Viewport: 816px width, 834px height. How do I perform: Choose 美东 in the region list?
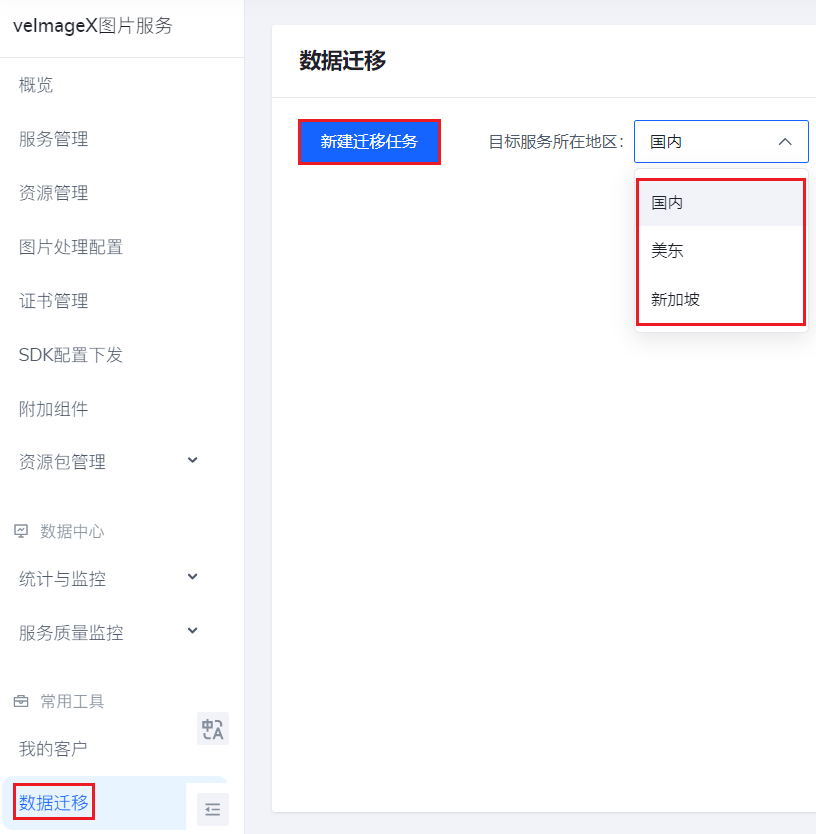(x=667, y=251)
